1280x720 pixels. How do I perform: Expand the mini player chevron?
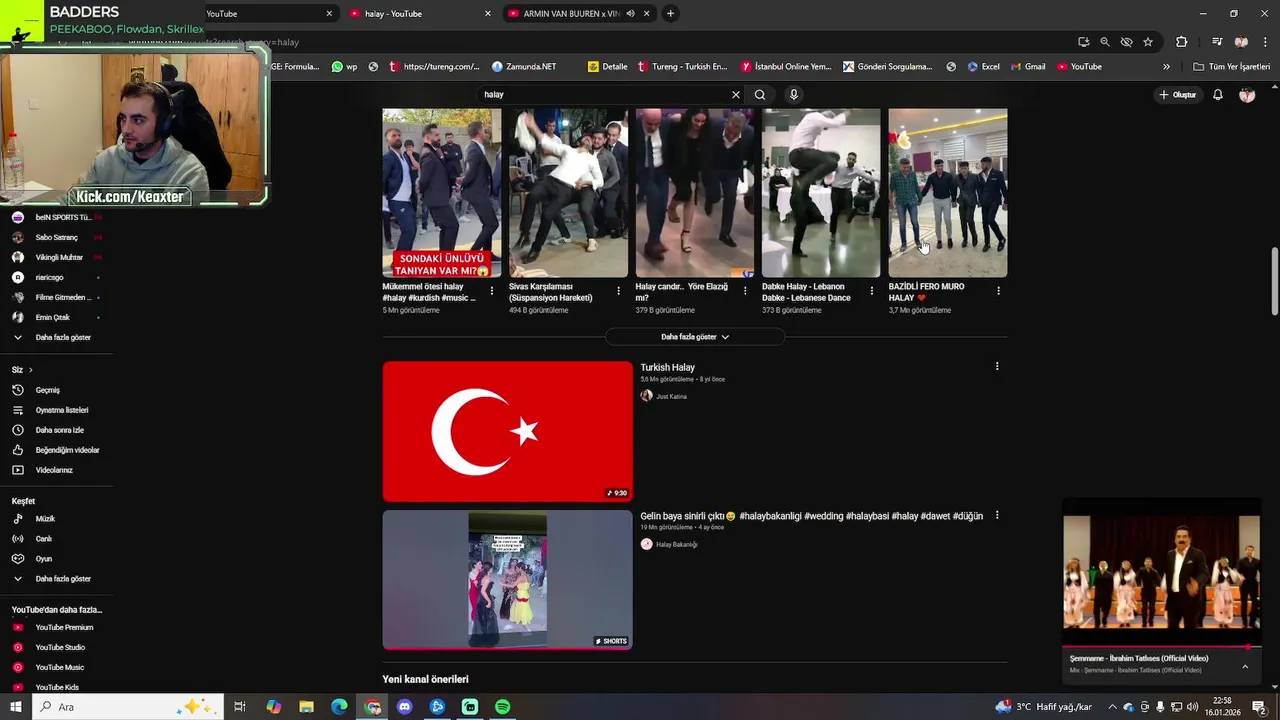click(1245, 667)
